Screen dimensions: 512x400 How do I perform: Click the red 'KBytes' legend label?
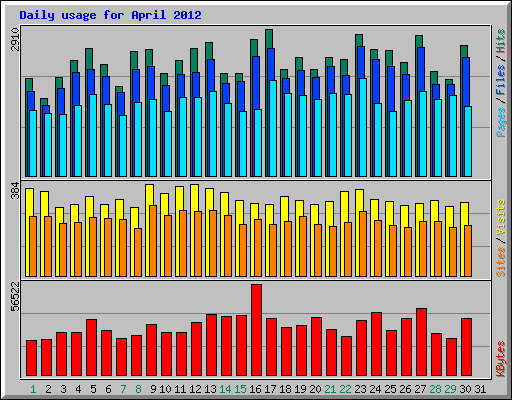501,359
